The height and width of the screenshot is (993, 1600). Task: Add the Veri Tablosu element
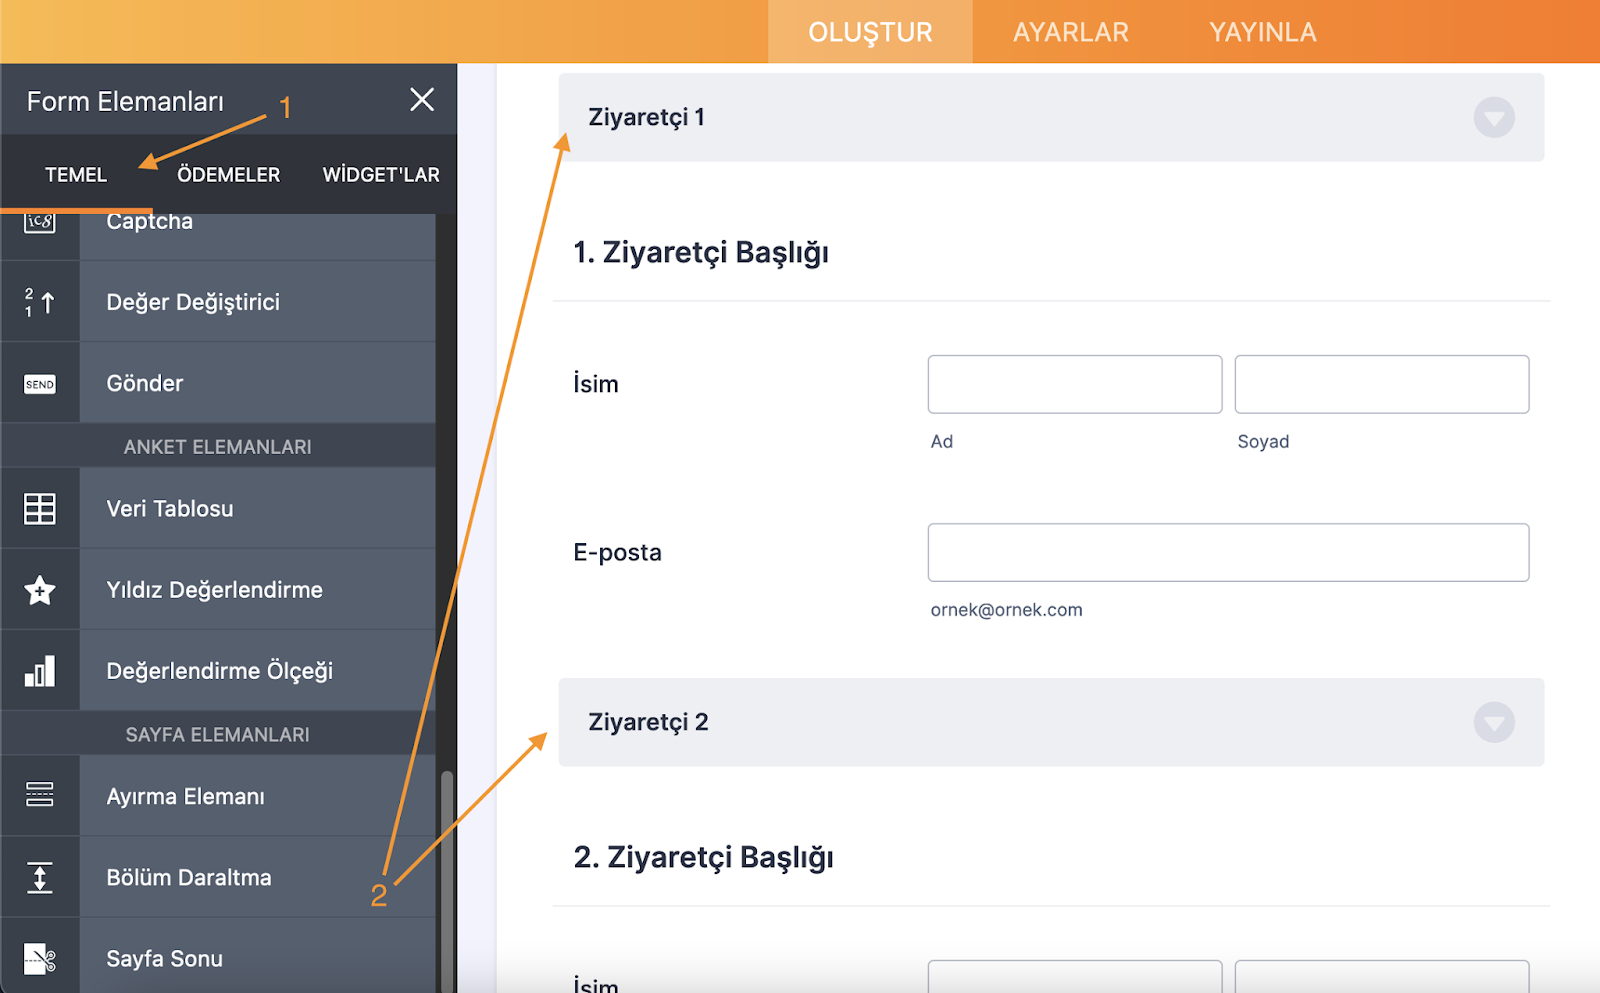click(x=218, y=508)
